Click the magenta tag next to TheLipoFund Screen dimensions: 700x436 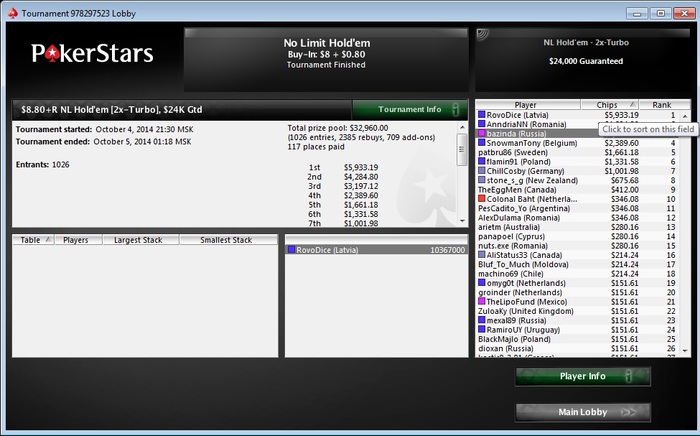tap(482, 302)
